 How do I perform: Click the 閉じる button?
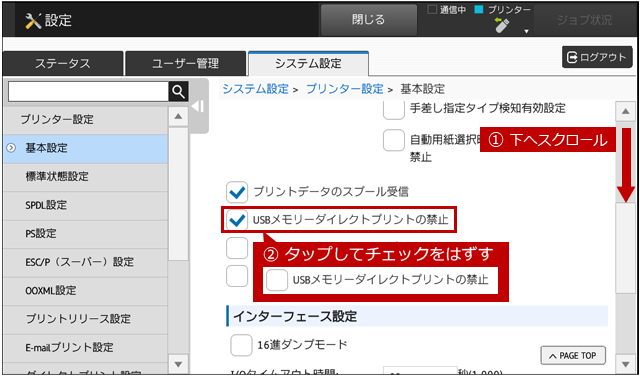[x=369, y=20]
